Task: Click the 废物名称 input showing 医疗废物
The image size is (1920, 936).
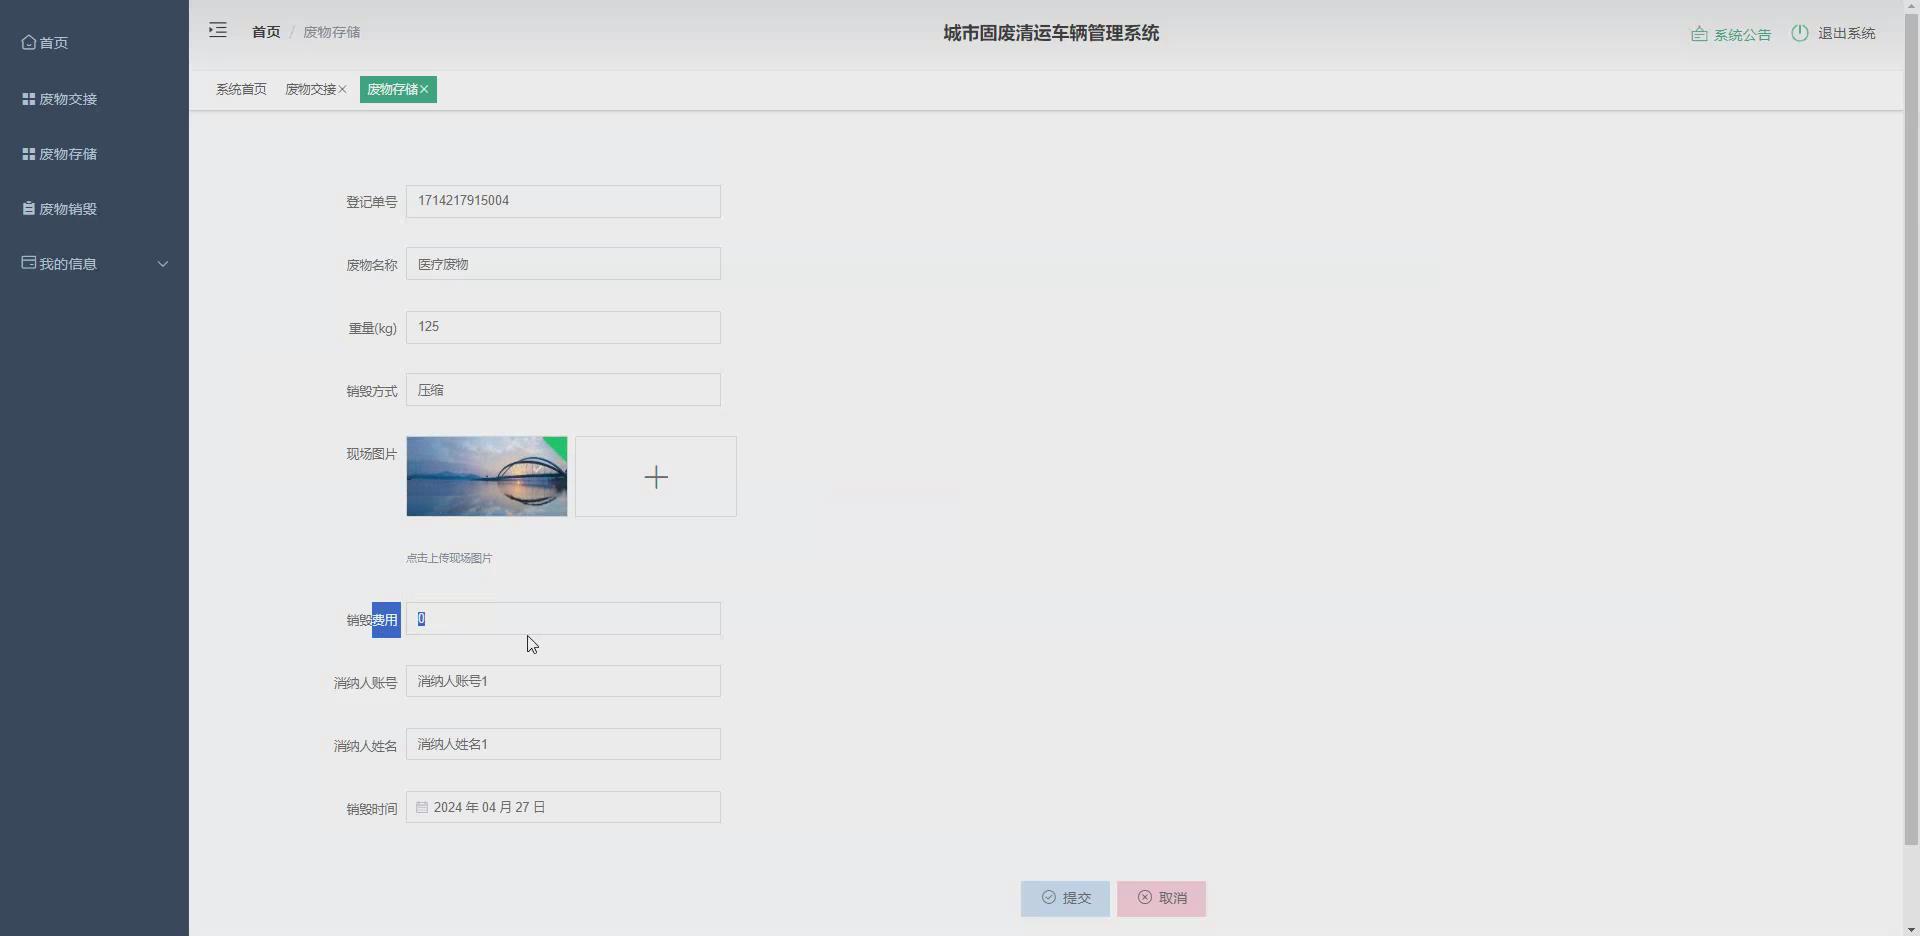Action: [x=563, y=263]
